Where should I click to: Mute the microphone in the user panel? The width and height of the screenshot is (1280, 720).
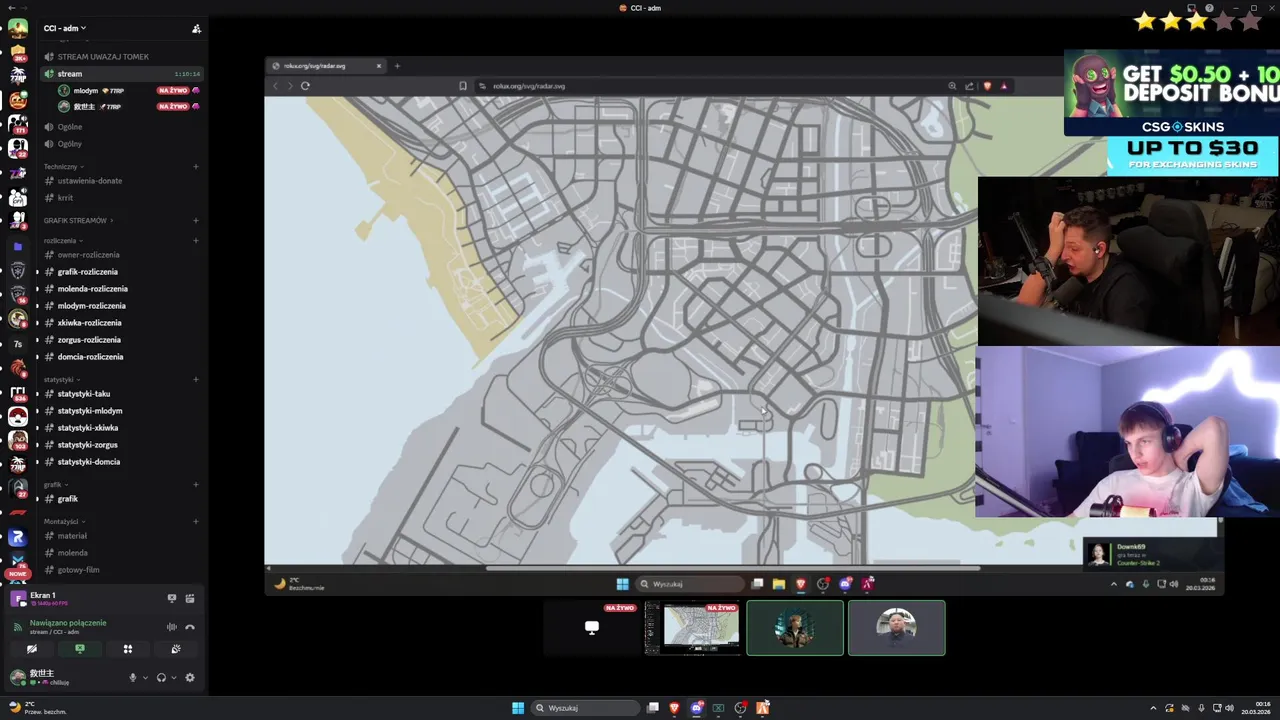coord(132,677)
